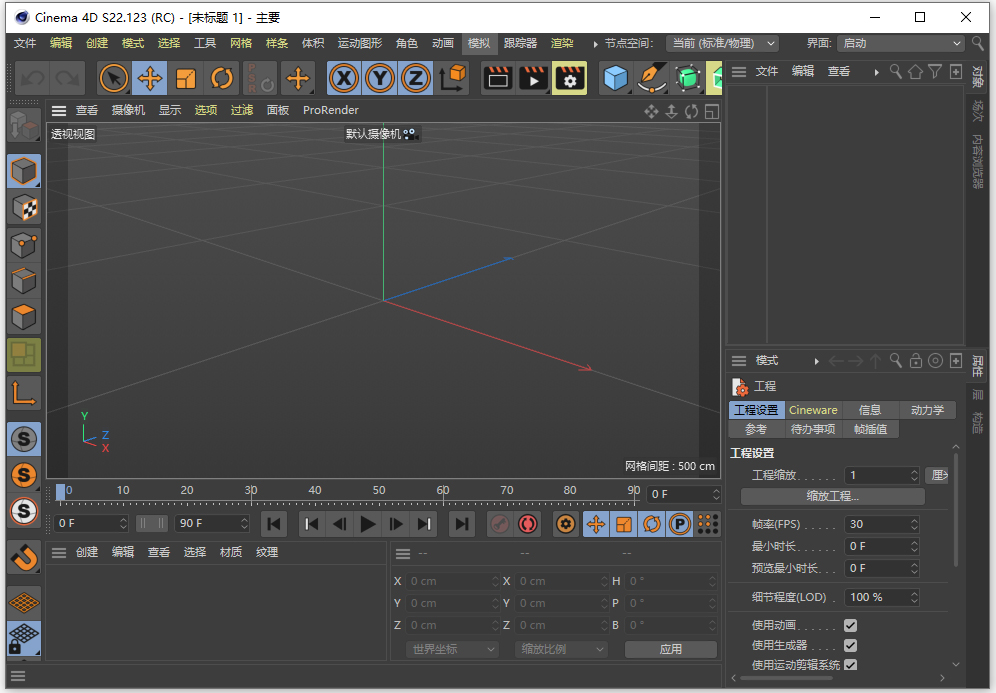Click the Record Active Objects button
The height and width of the screenshot is (693, 996).
pos(499,523)
